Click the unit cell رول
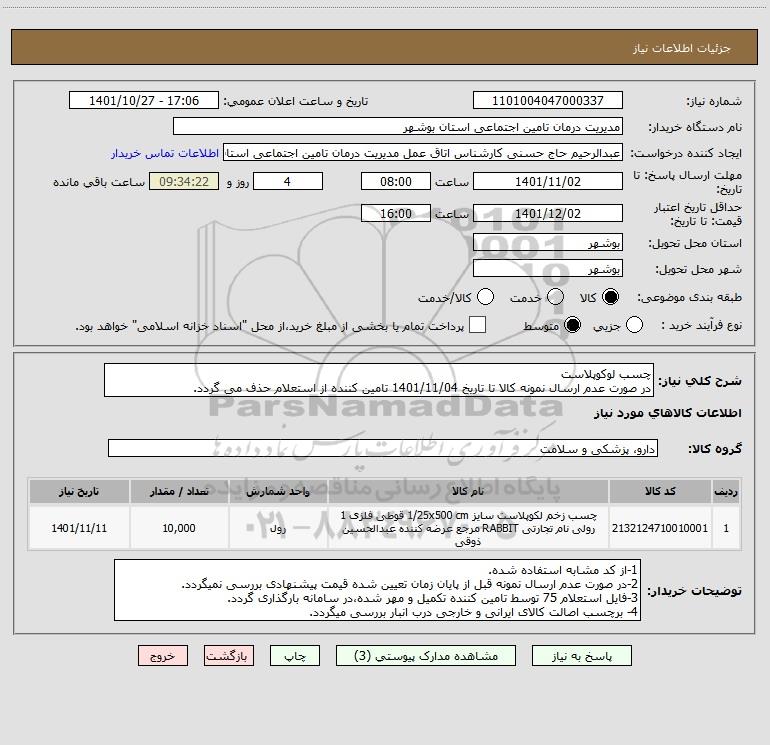Viewport: 770px width, 745px height. (278, 528)
